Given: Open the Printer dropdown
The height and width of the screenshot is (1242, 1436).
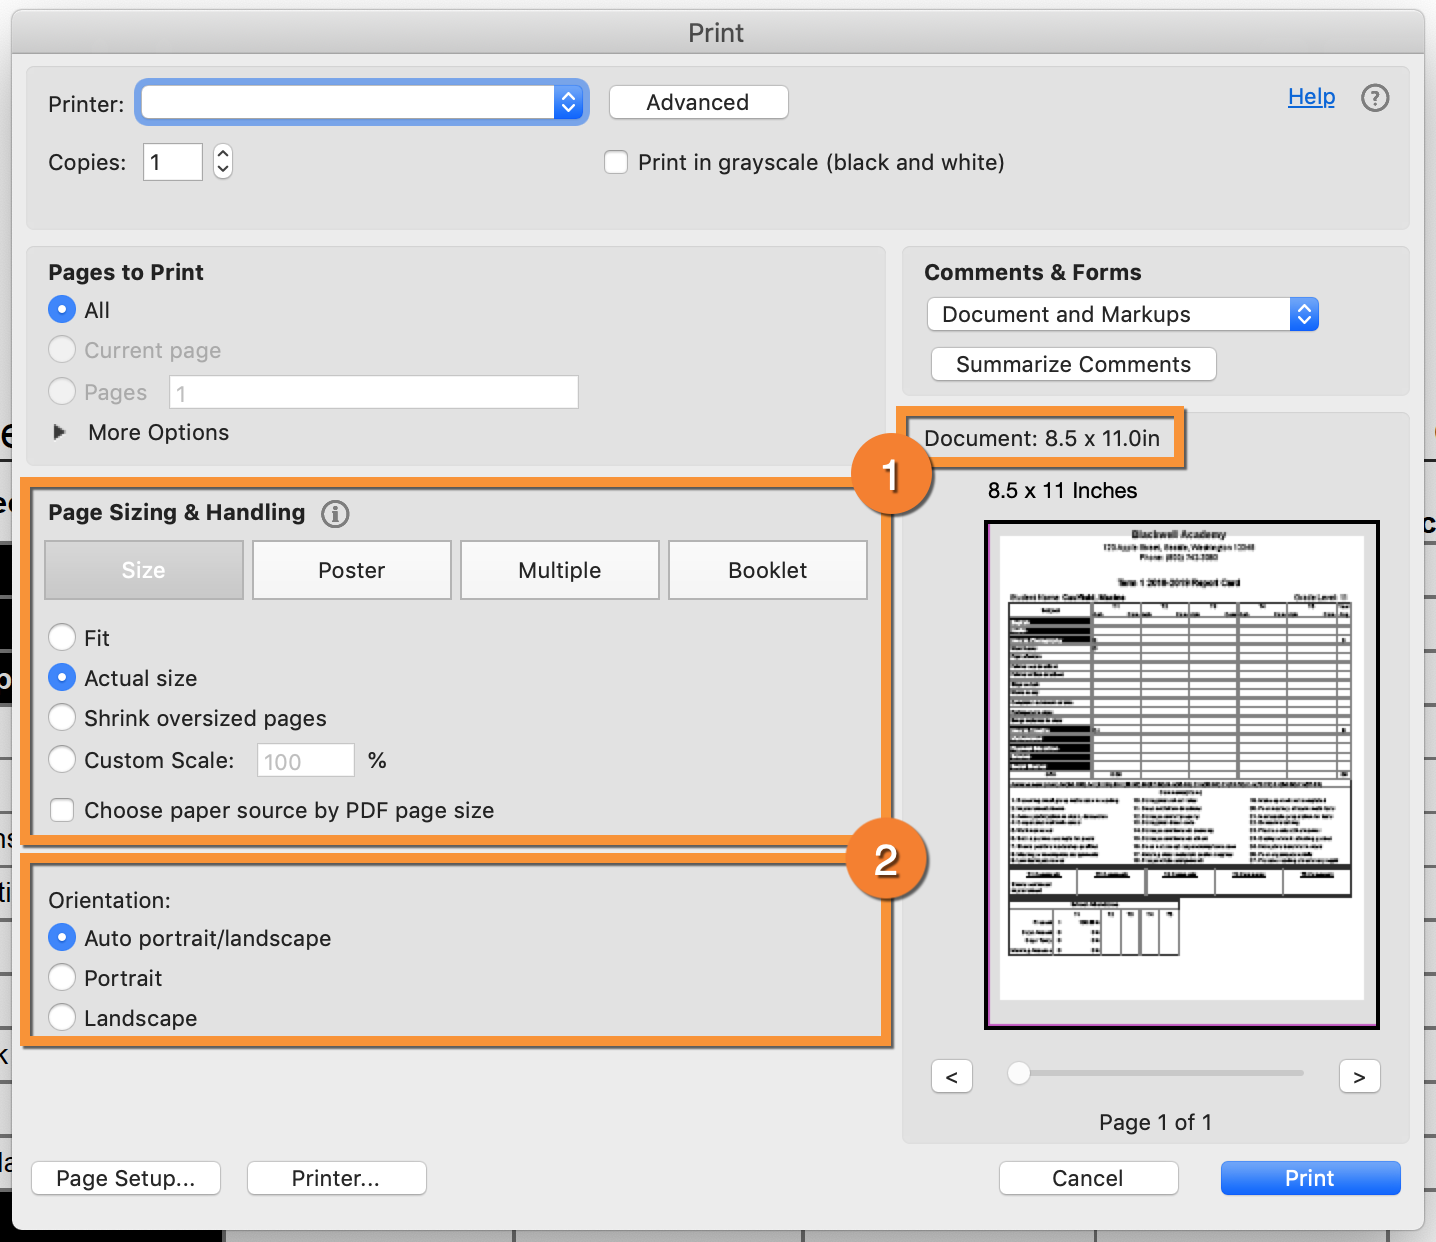Looking at the screenshot, I should point(361,102).
